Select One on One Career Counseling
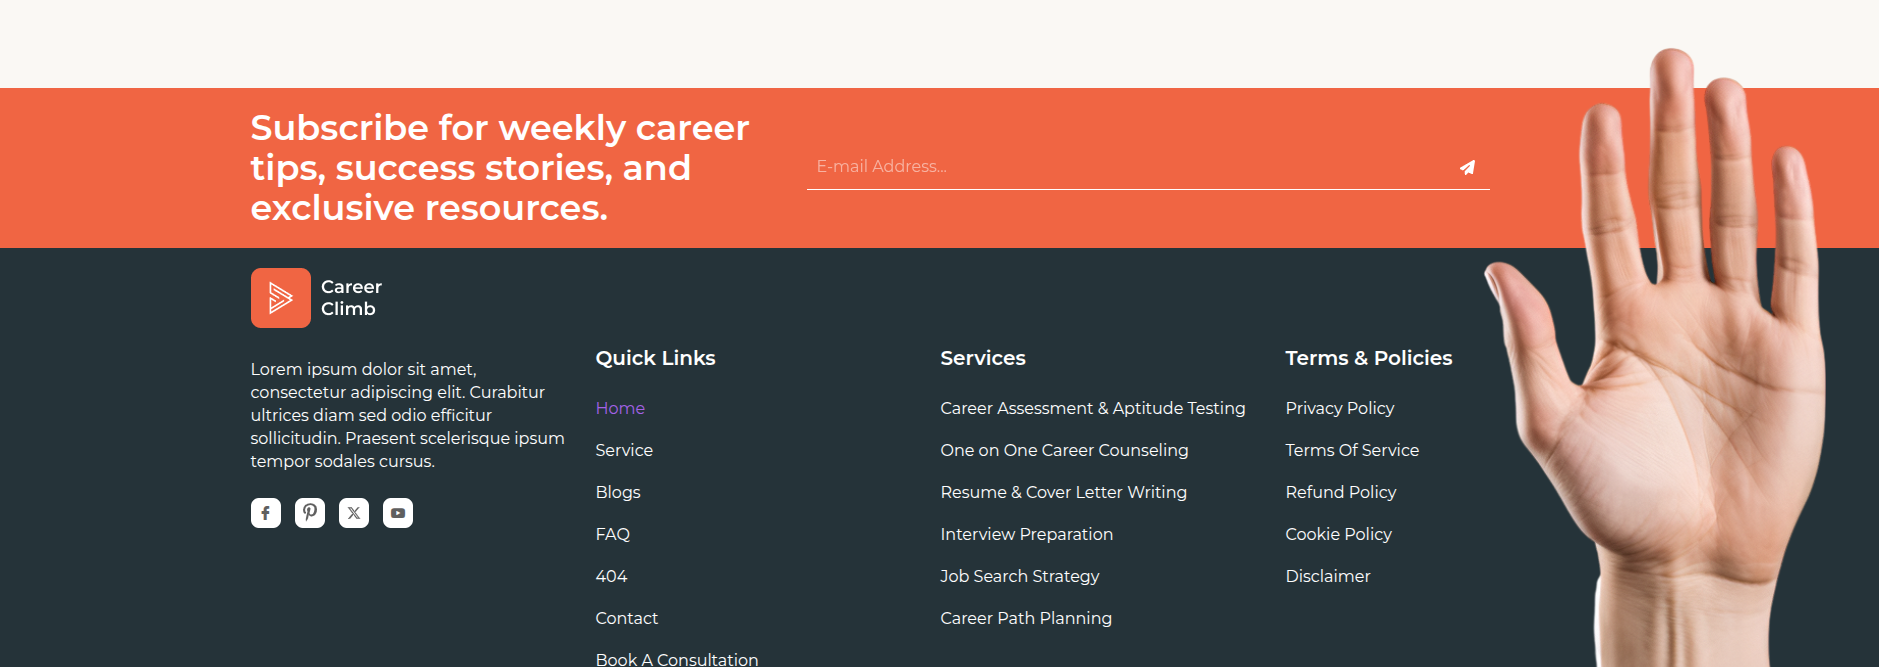 click(1065, 450)
